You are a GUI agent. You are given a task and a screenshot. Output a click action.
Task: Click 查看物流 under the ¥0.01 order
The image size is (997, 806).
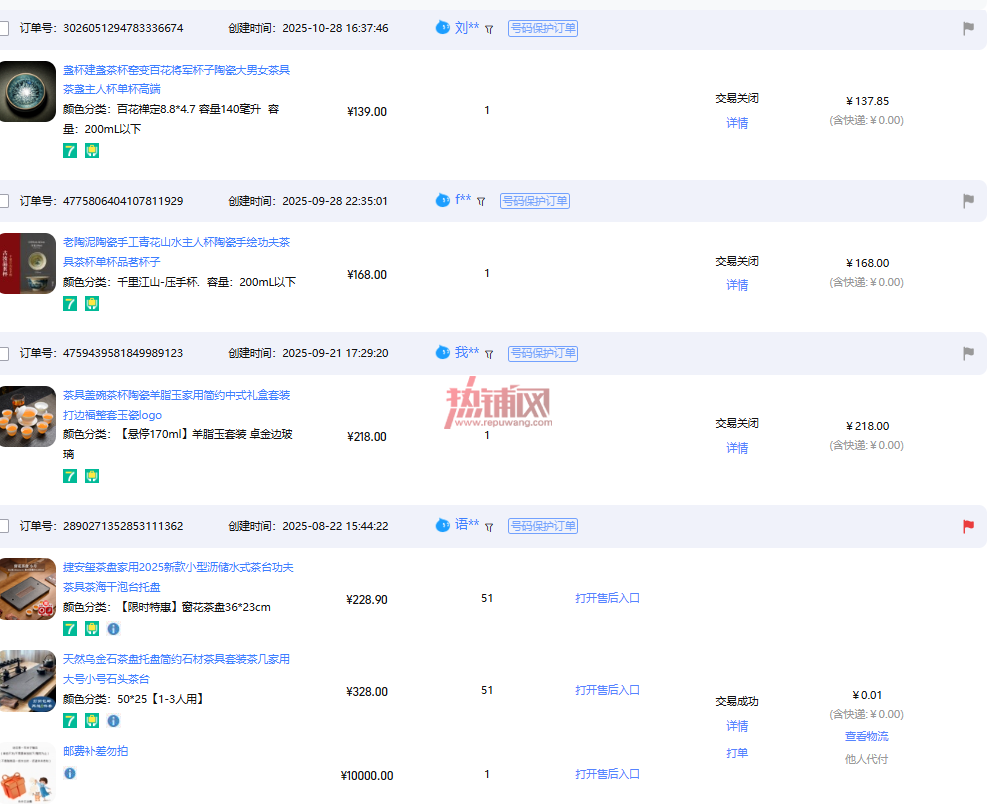[x=866, y=736]
